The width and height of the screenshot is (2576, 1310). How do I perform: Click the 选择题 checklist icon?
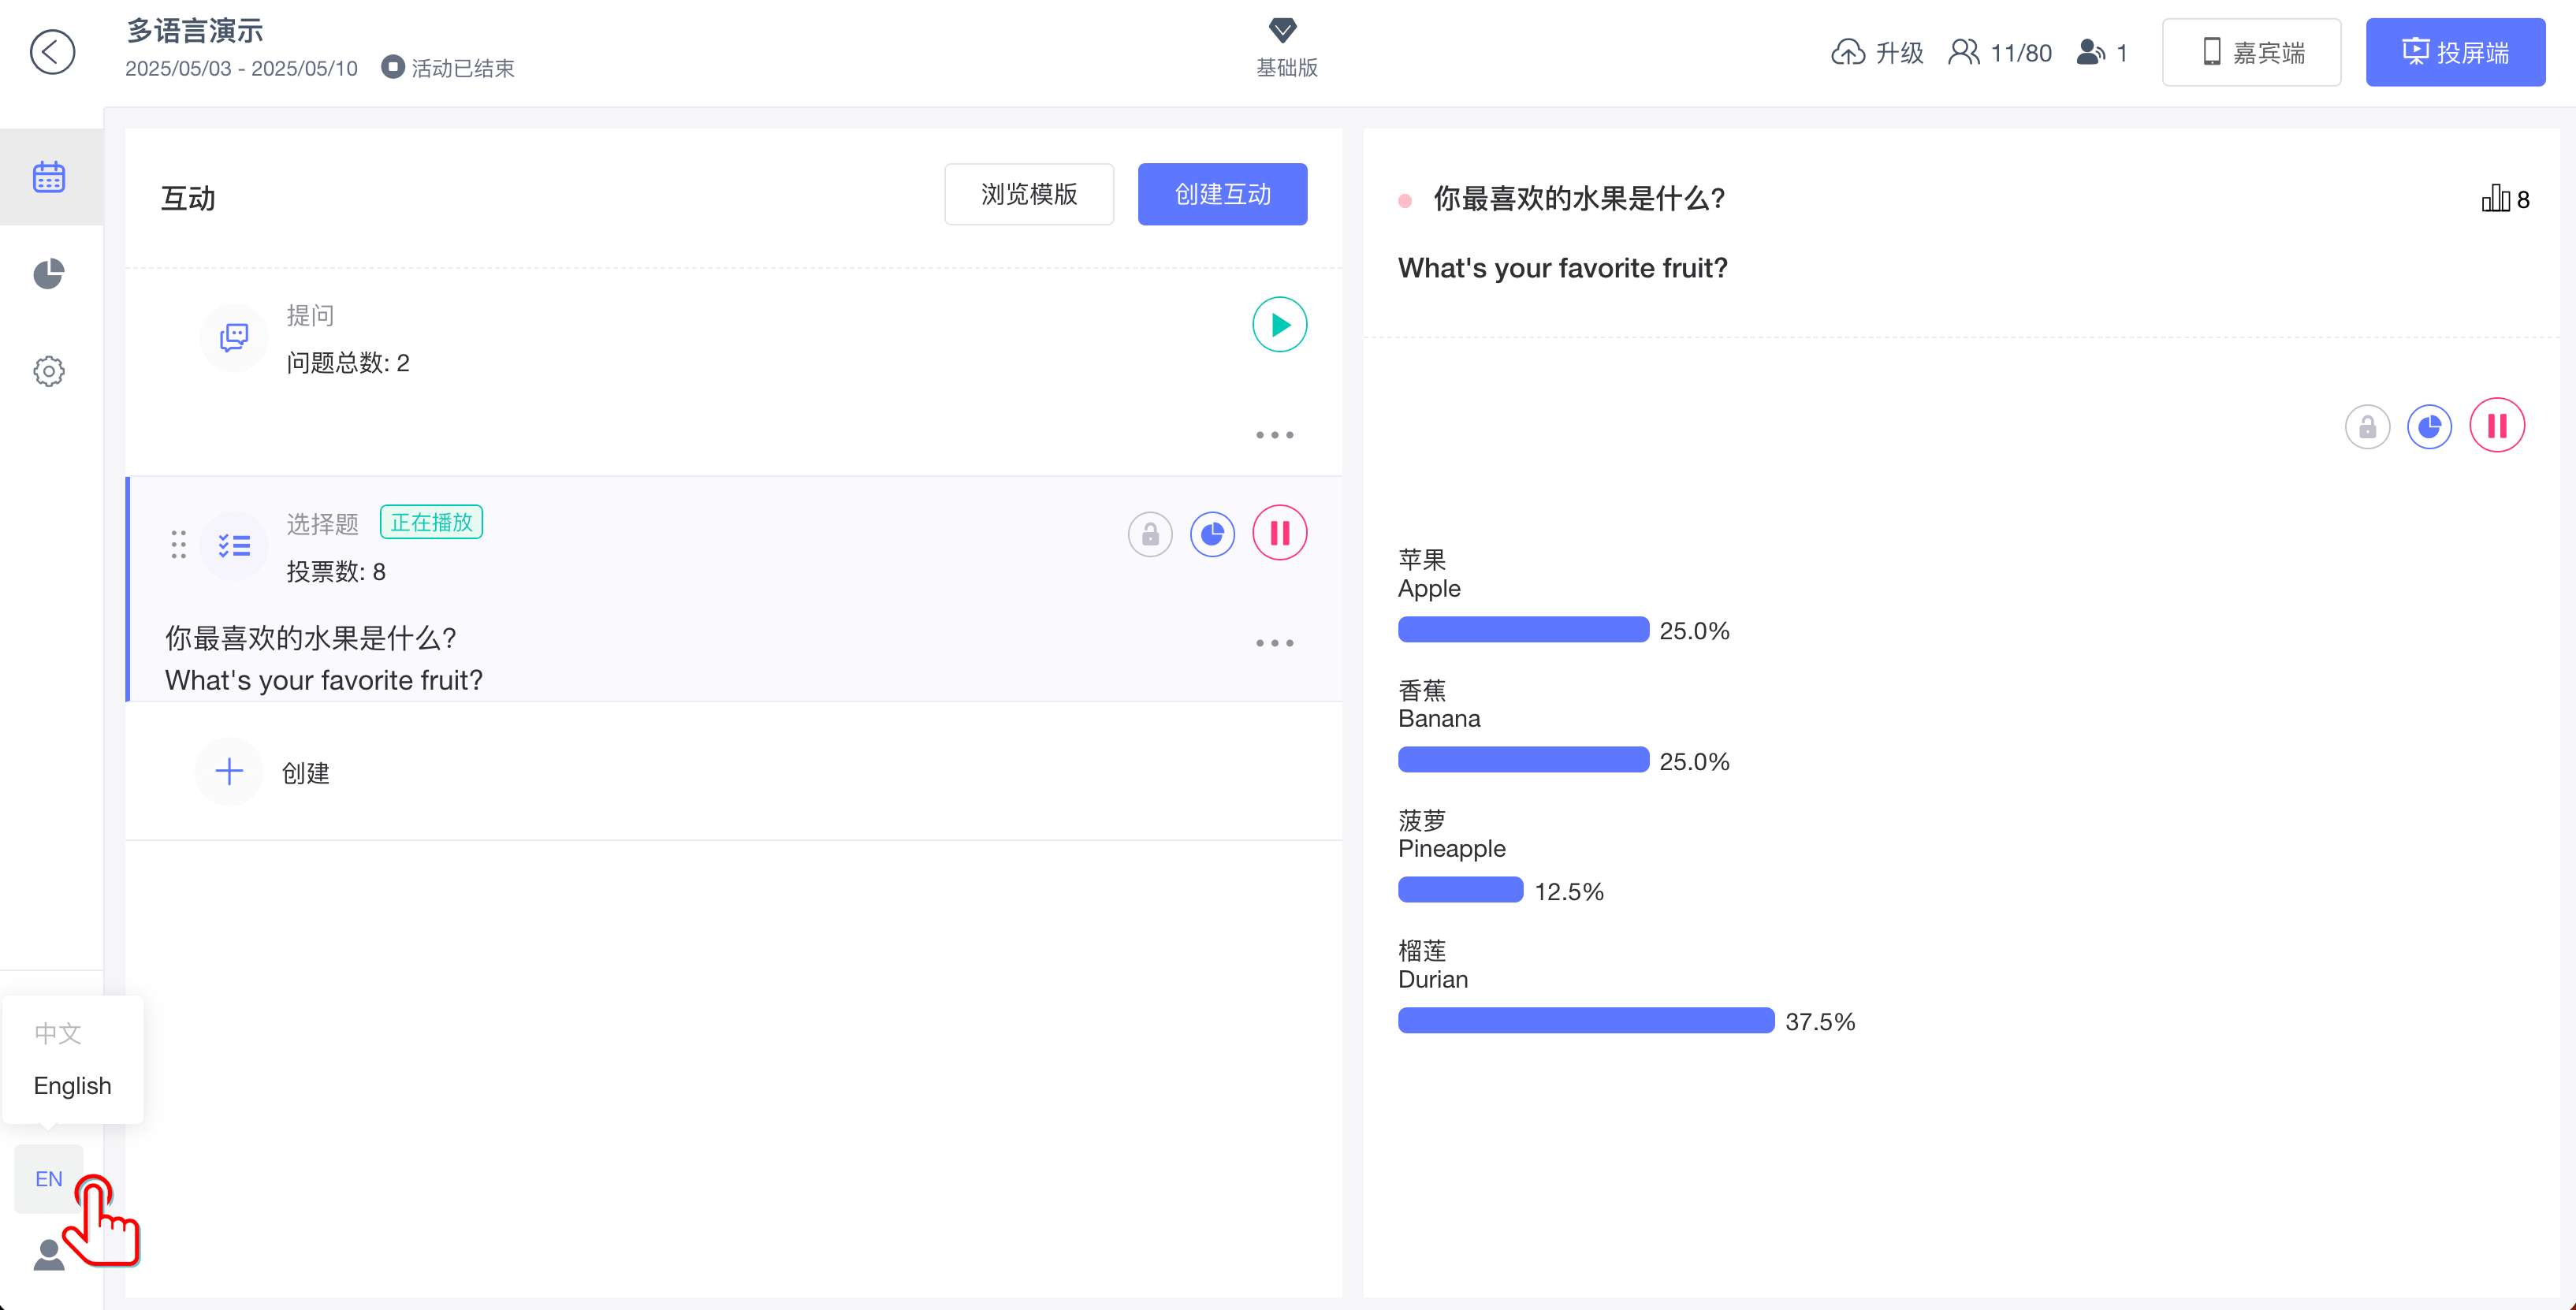(x=234, y=545)
